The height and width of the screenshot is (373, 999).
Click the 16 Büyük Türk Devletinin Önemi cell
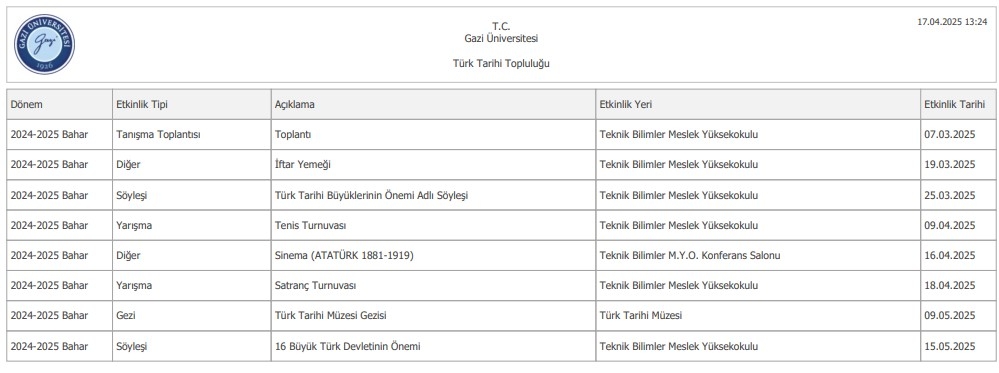click(433, 346)
